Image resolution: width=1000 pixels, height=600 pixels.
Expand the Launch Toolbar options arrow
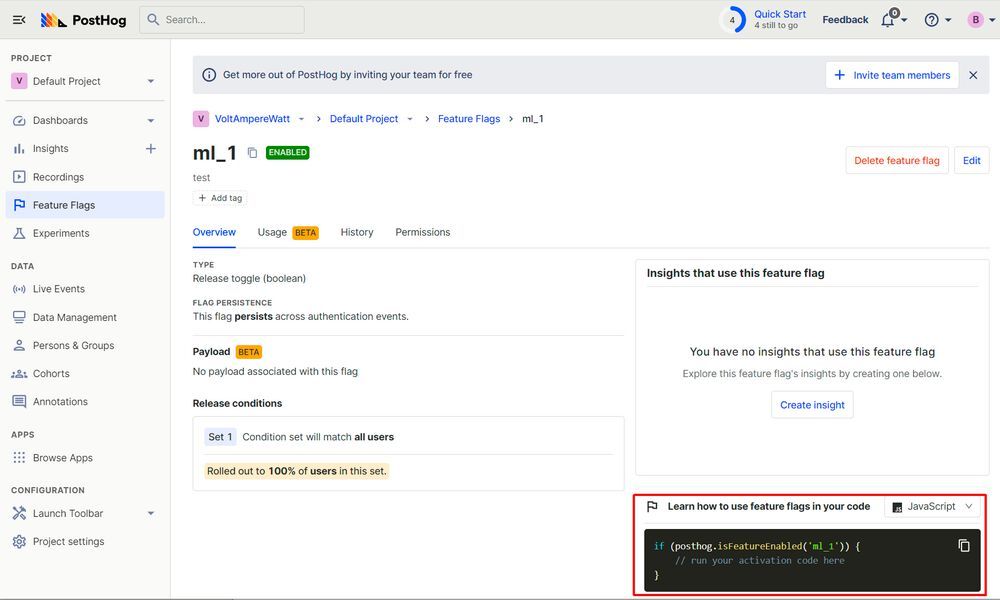[x=151, y=514]
